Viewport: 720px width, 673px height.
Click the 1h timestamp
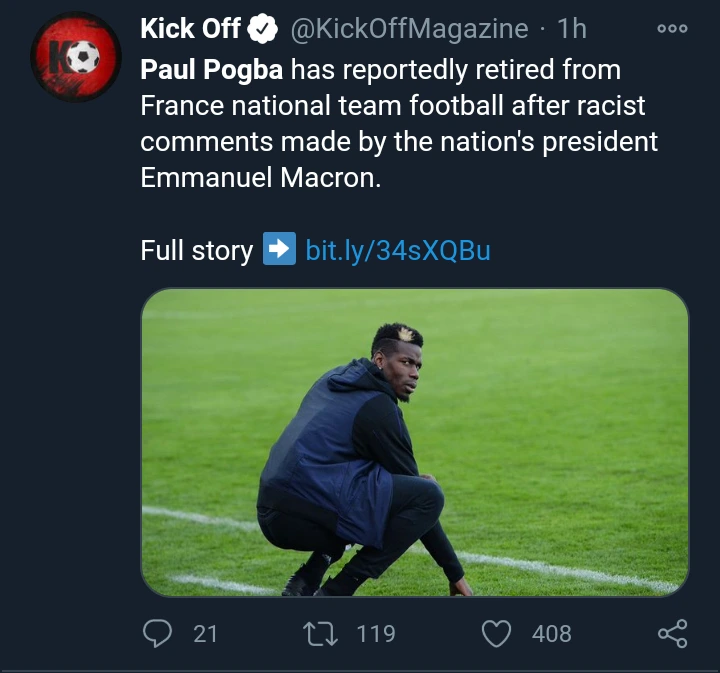[572, 29]
